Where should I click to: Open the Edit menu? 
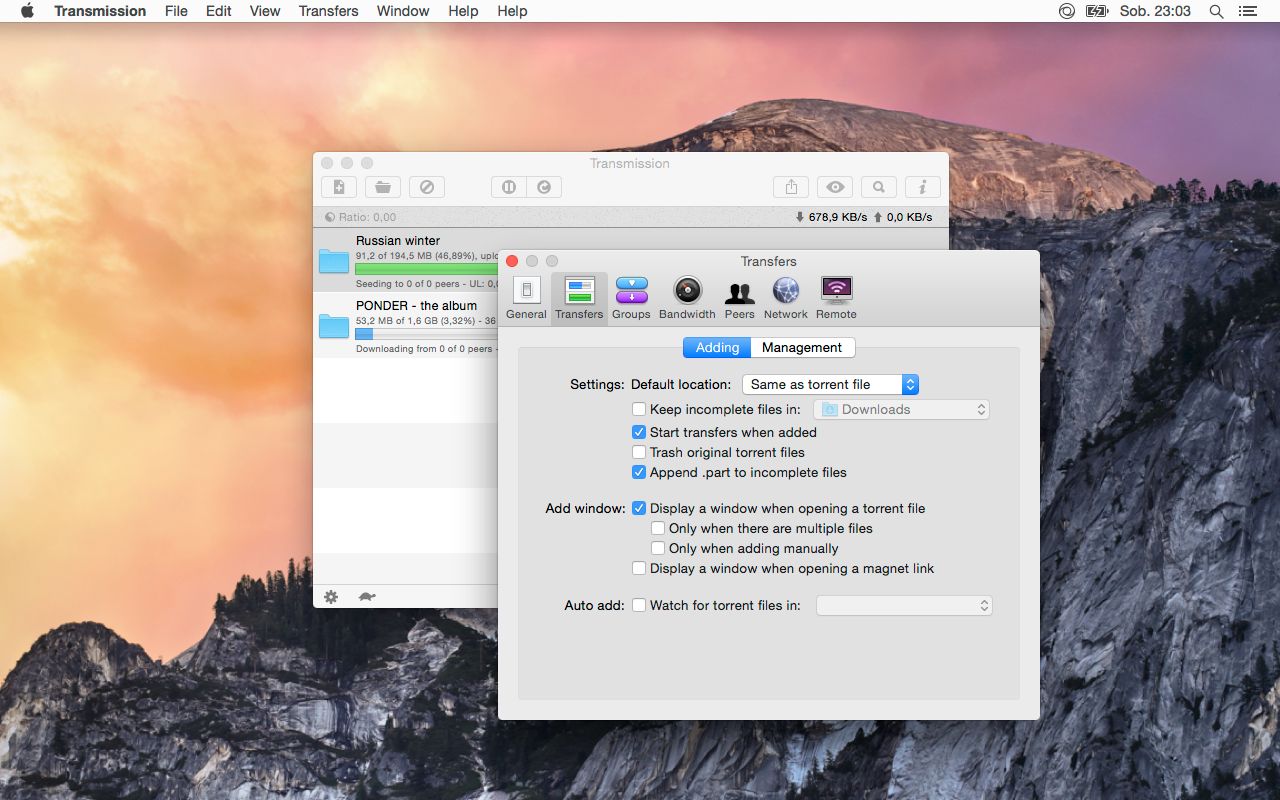pos(218,11)
